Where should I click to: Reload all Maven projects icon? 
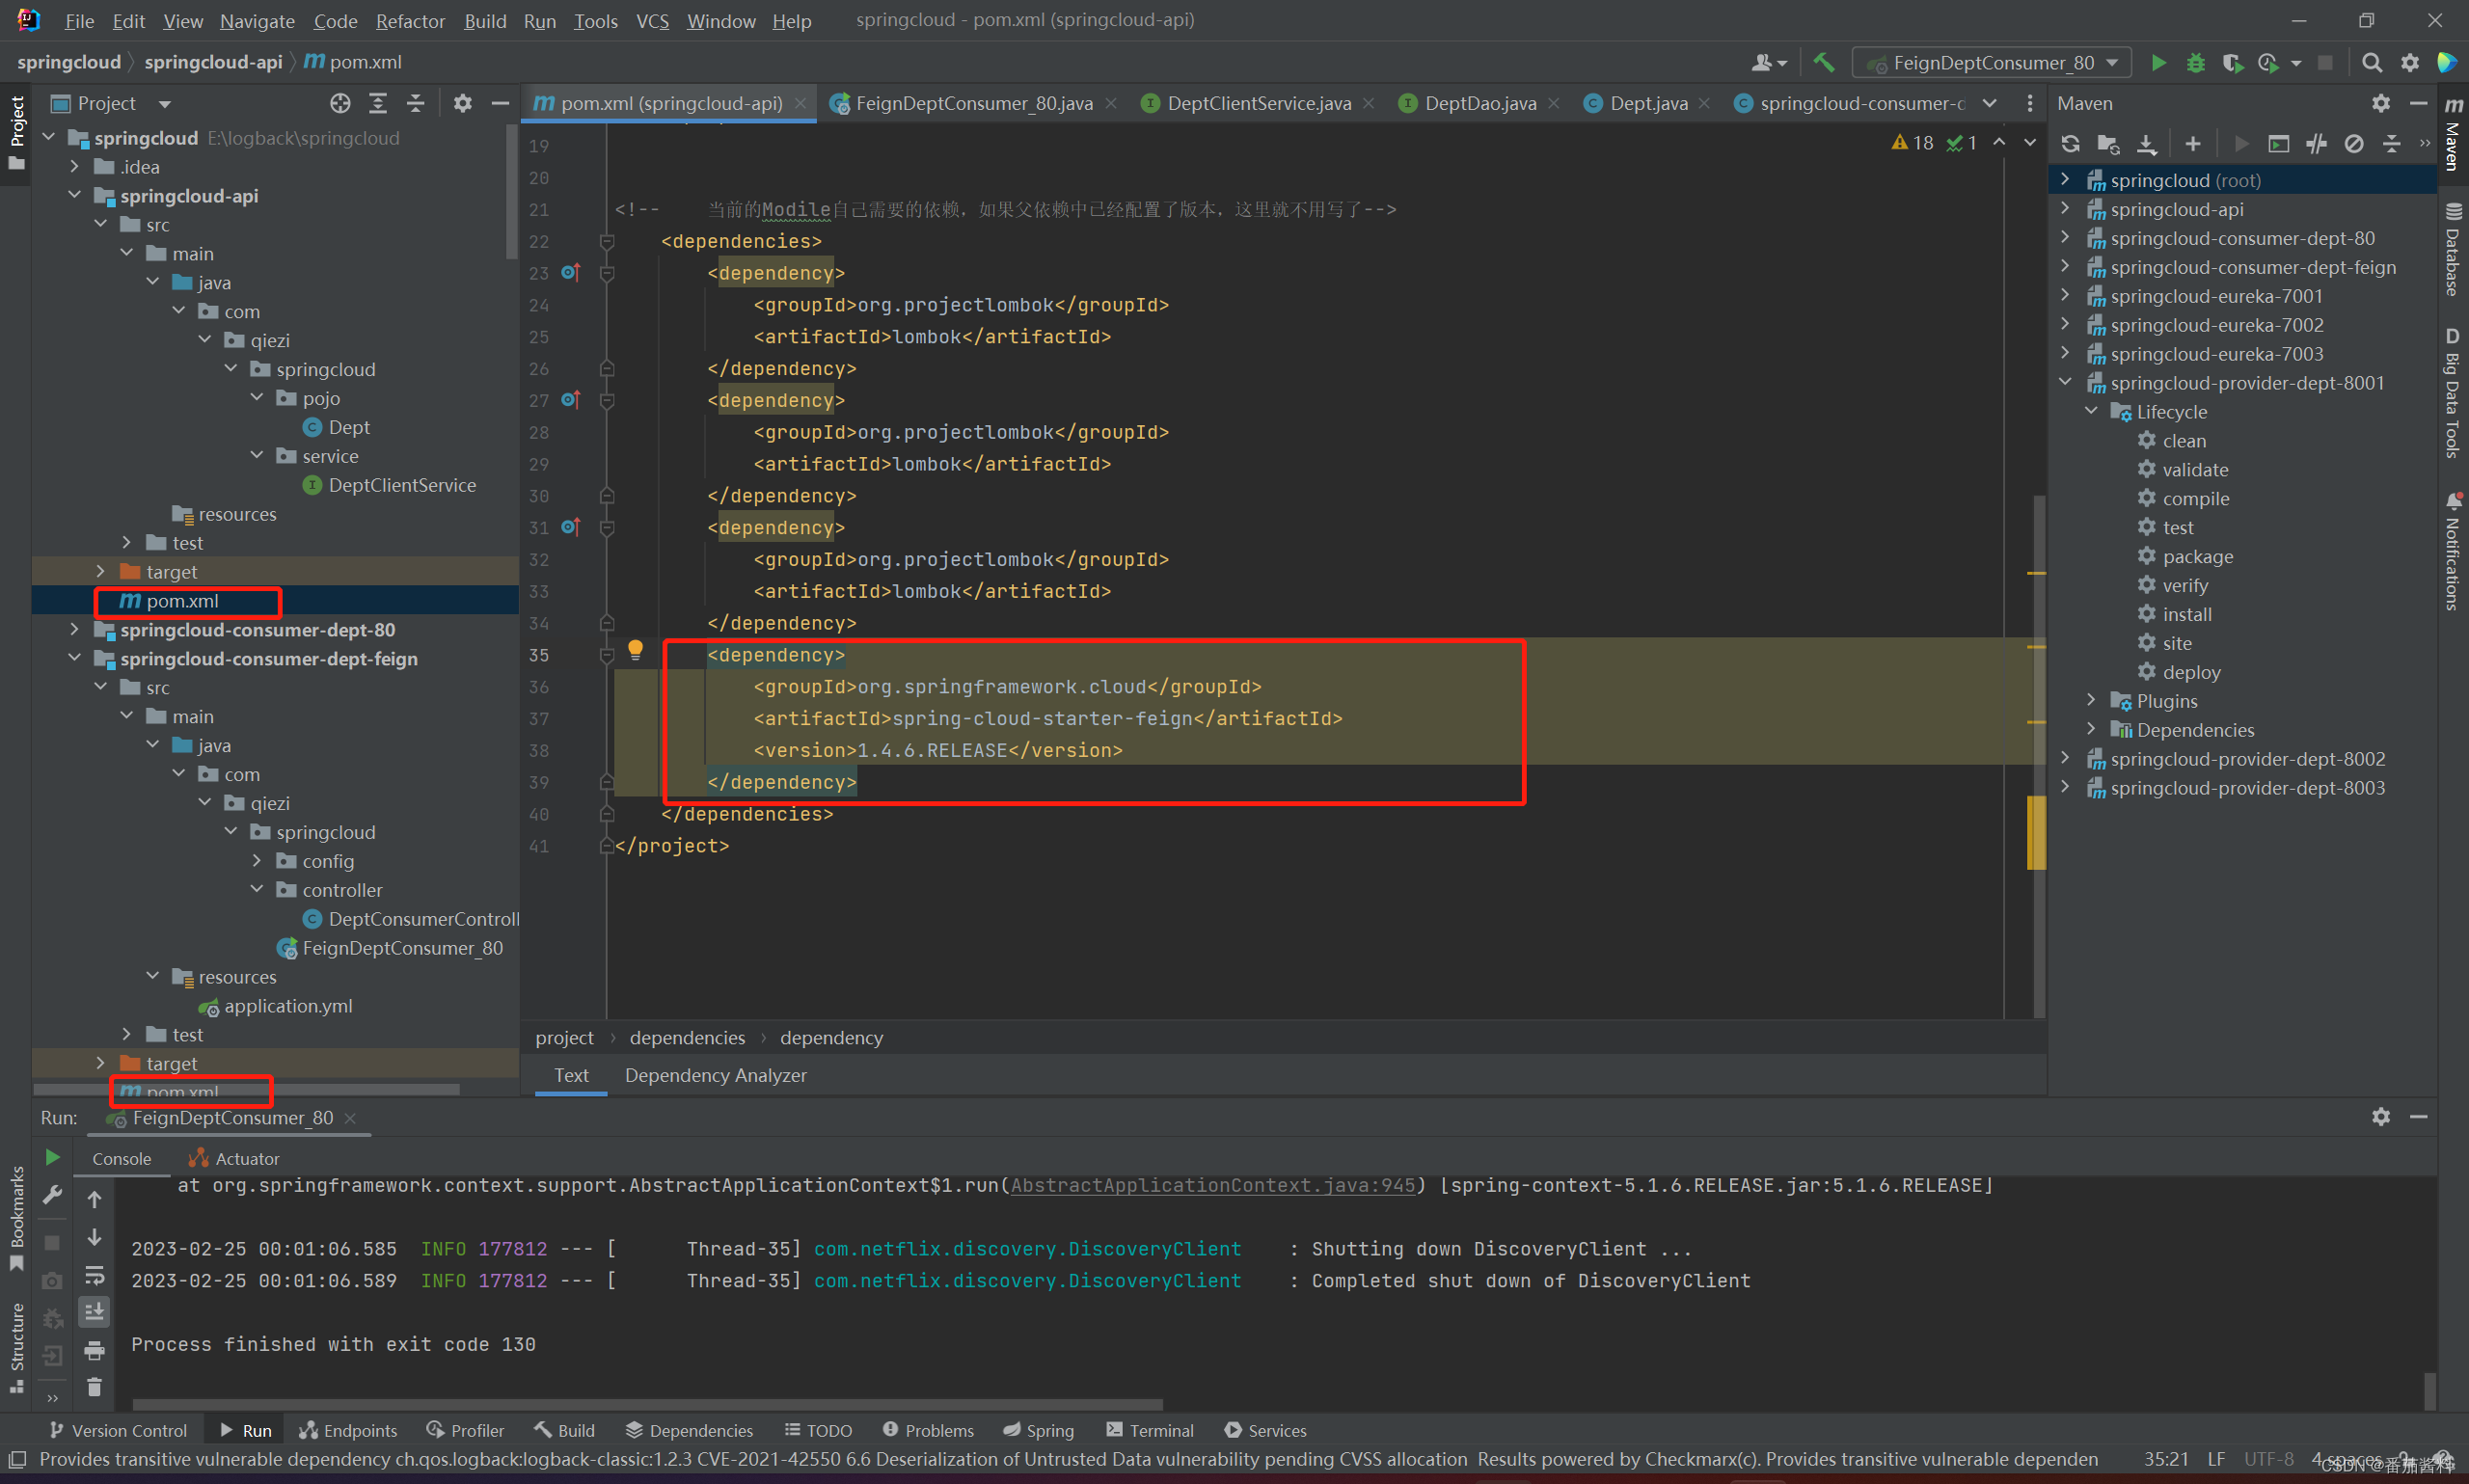click(x=2070, y=144)
